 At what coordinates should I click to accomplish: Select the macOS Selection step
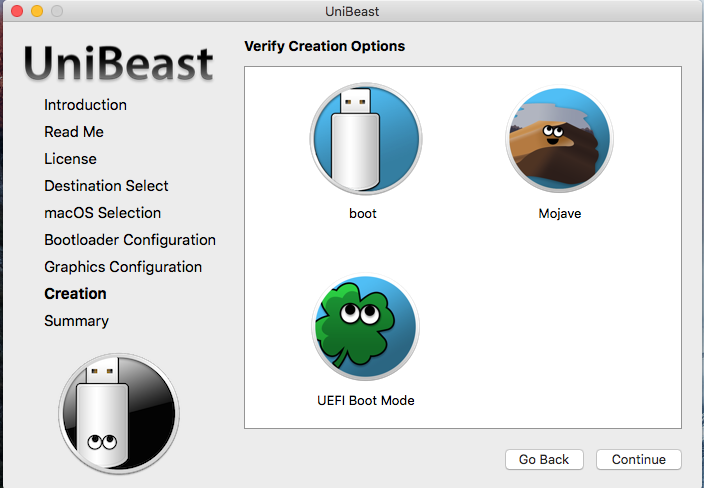pyautogui.click(x=102, y=213)
